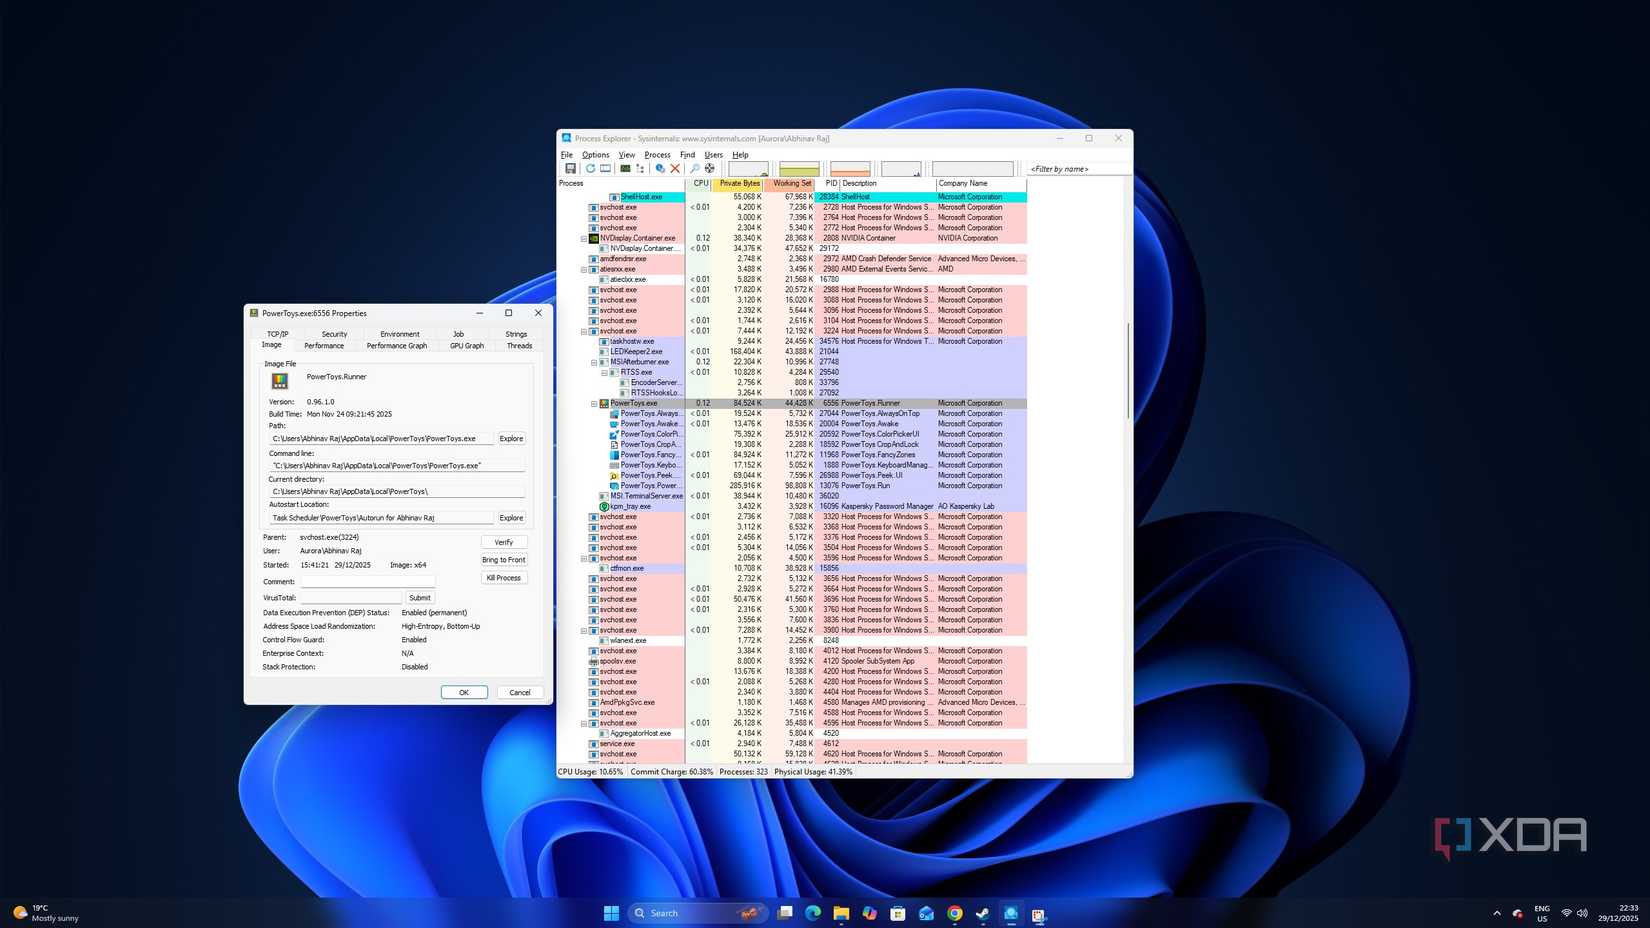
Task: Collapse the MSIAfterburner.exe tree node
Action: pyautogui.click(x=594, y=363)
